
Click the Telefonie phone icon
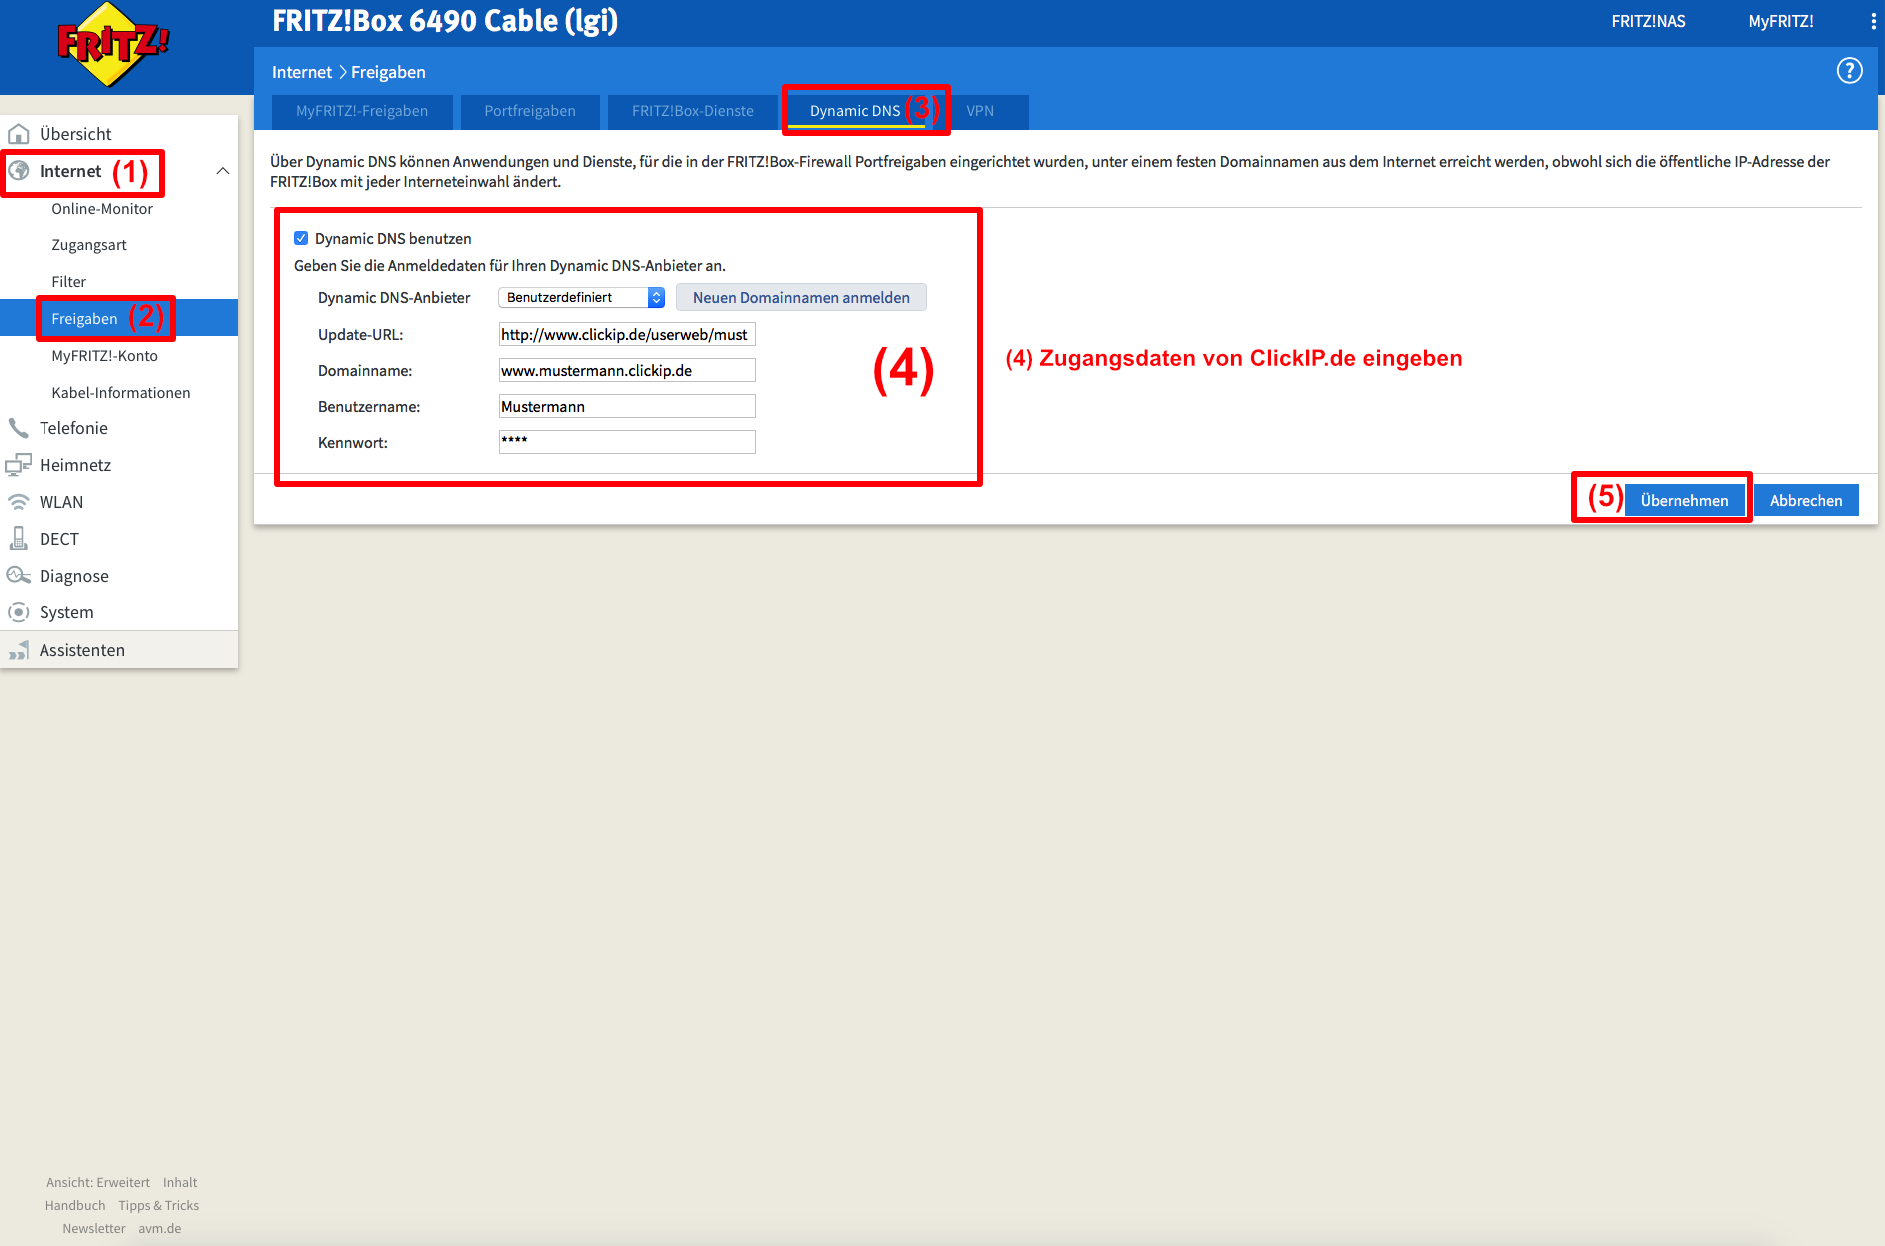19,428
